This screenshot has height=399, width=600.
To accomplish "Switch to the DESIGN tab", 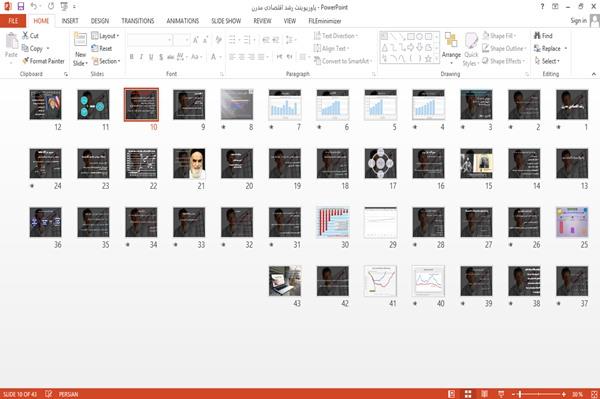I will point(100,21).
